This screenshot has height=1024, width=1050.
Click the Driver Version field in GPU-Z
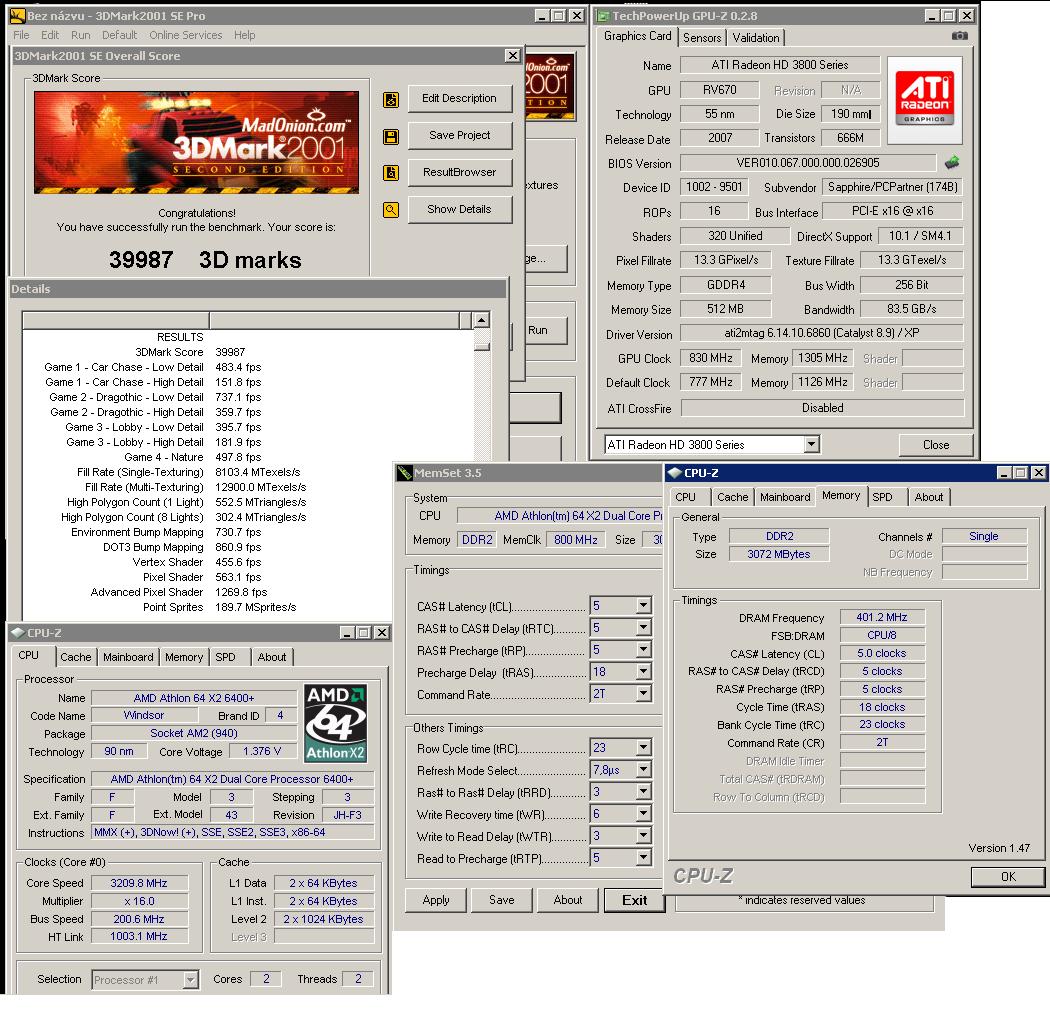click(822, 333)
